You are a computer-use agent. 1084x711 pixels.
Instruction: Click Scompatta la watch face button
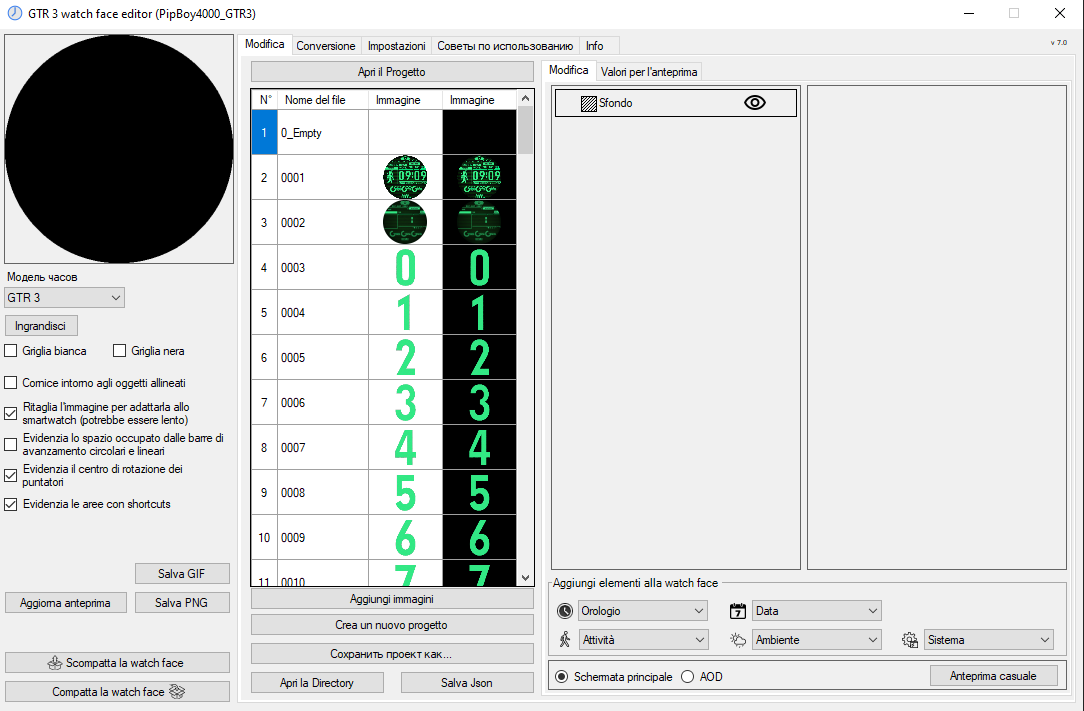(x=118, y=663)
